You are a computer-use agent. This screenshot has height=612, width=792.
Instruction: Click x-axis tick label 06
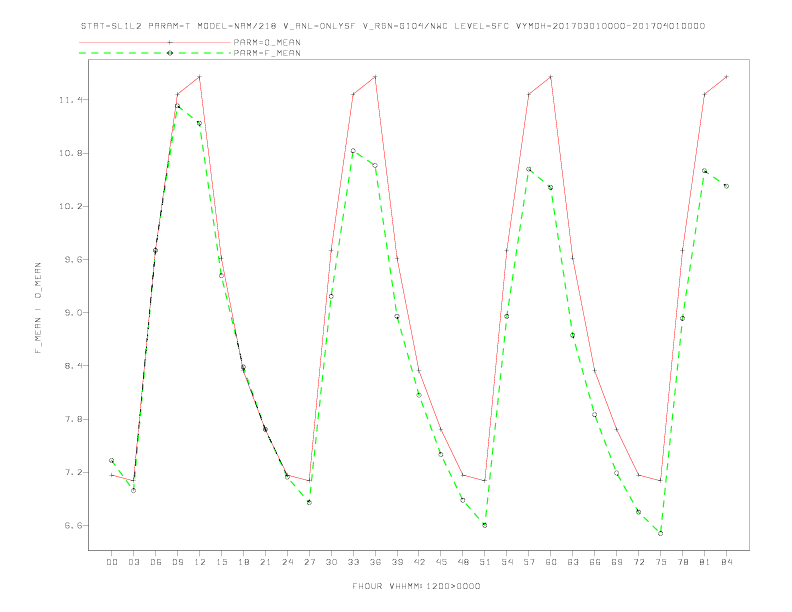pos(156,562)
